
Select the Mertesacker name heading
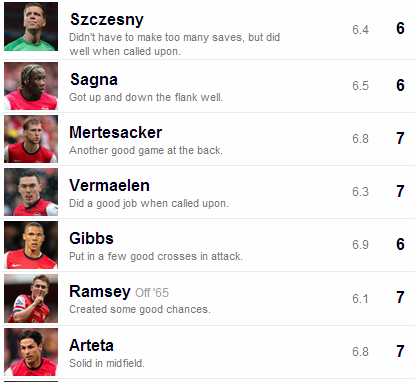115,132
